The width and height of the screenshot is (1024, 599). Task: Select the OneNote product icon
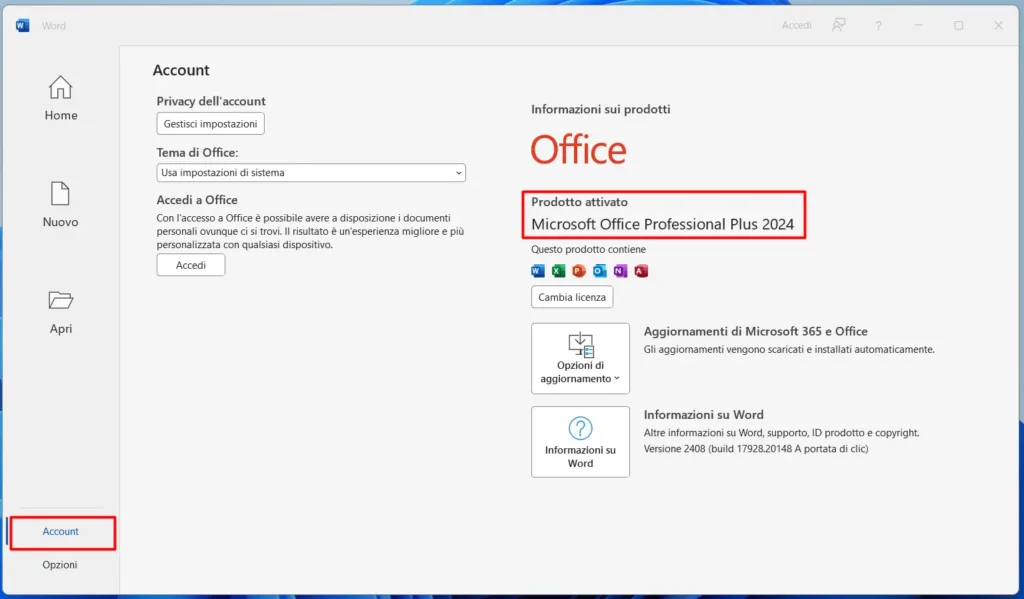point(621,270)
